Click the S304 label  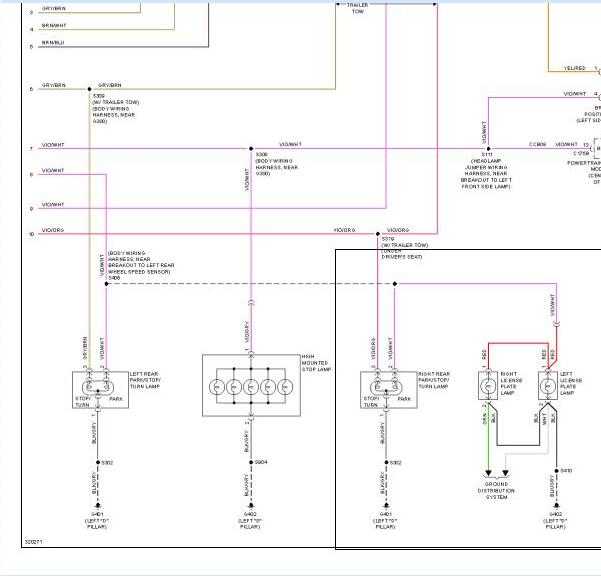[x=261, y=462]
